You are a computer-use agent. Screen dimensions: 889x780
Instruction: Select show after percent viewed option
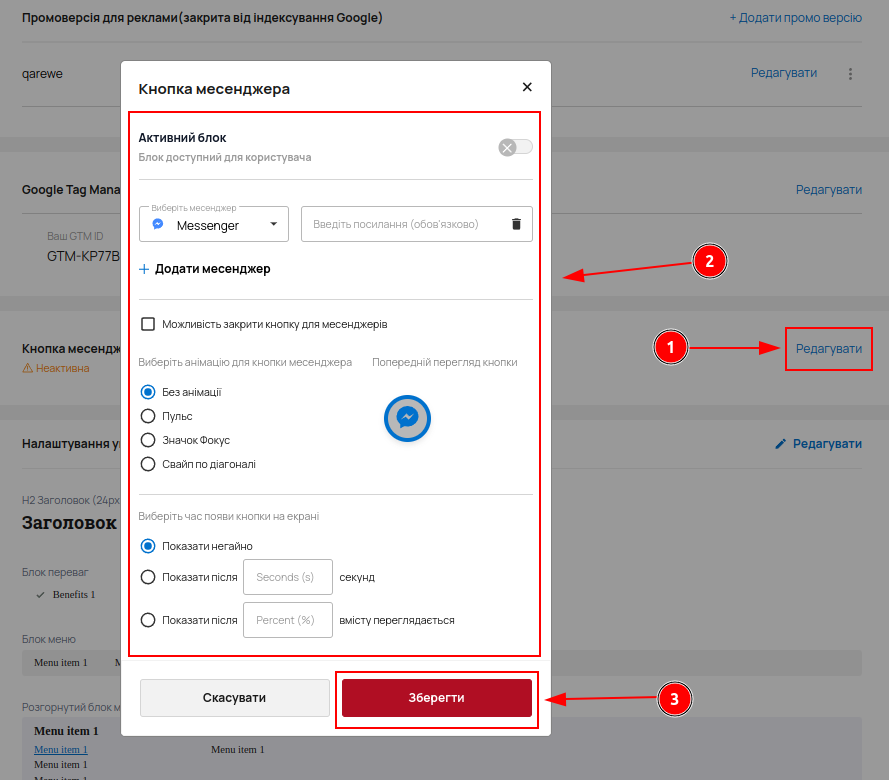148,620
